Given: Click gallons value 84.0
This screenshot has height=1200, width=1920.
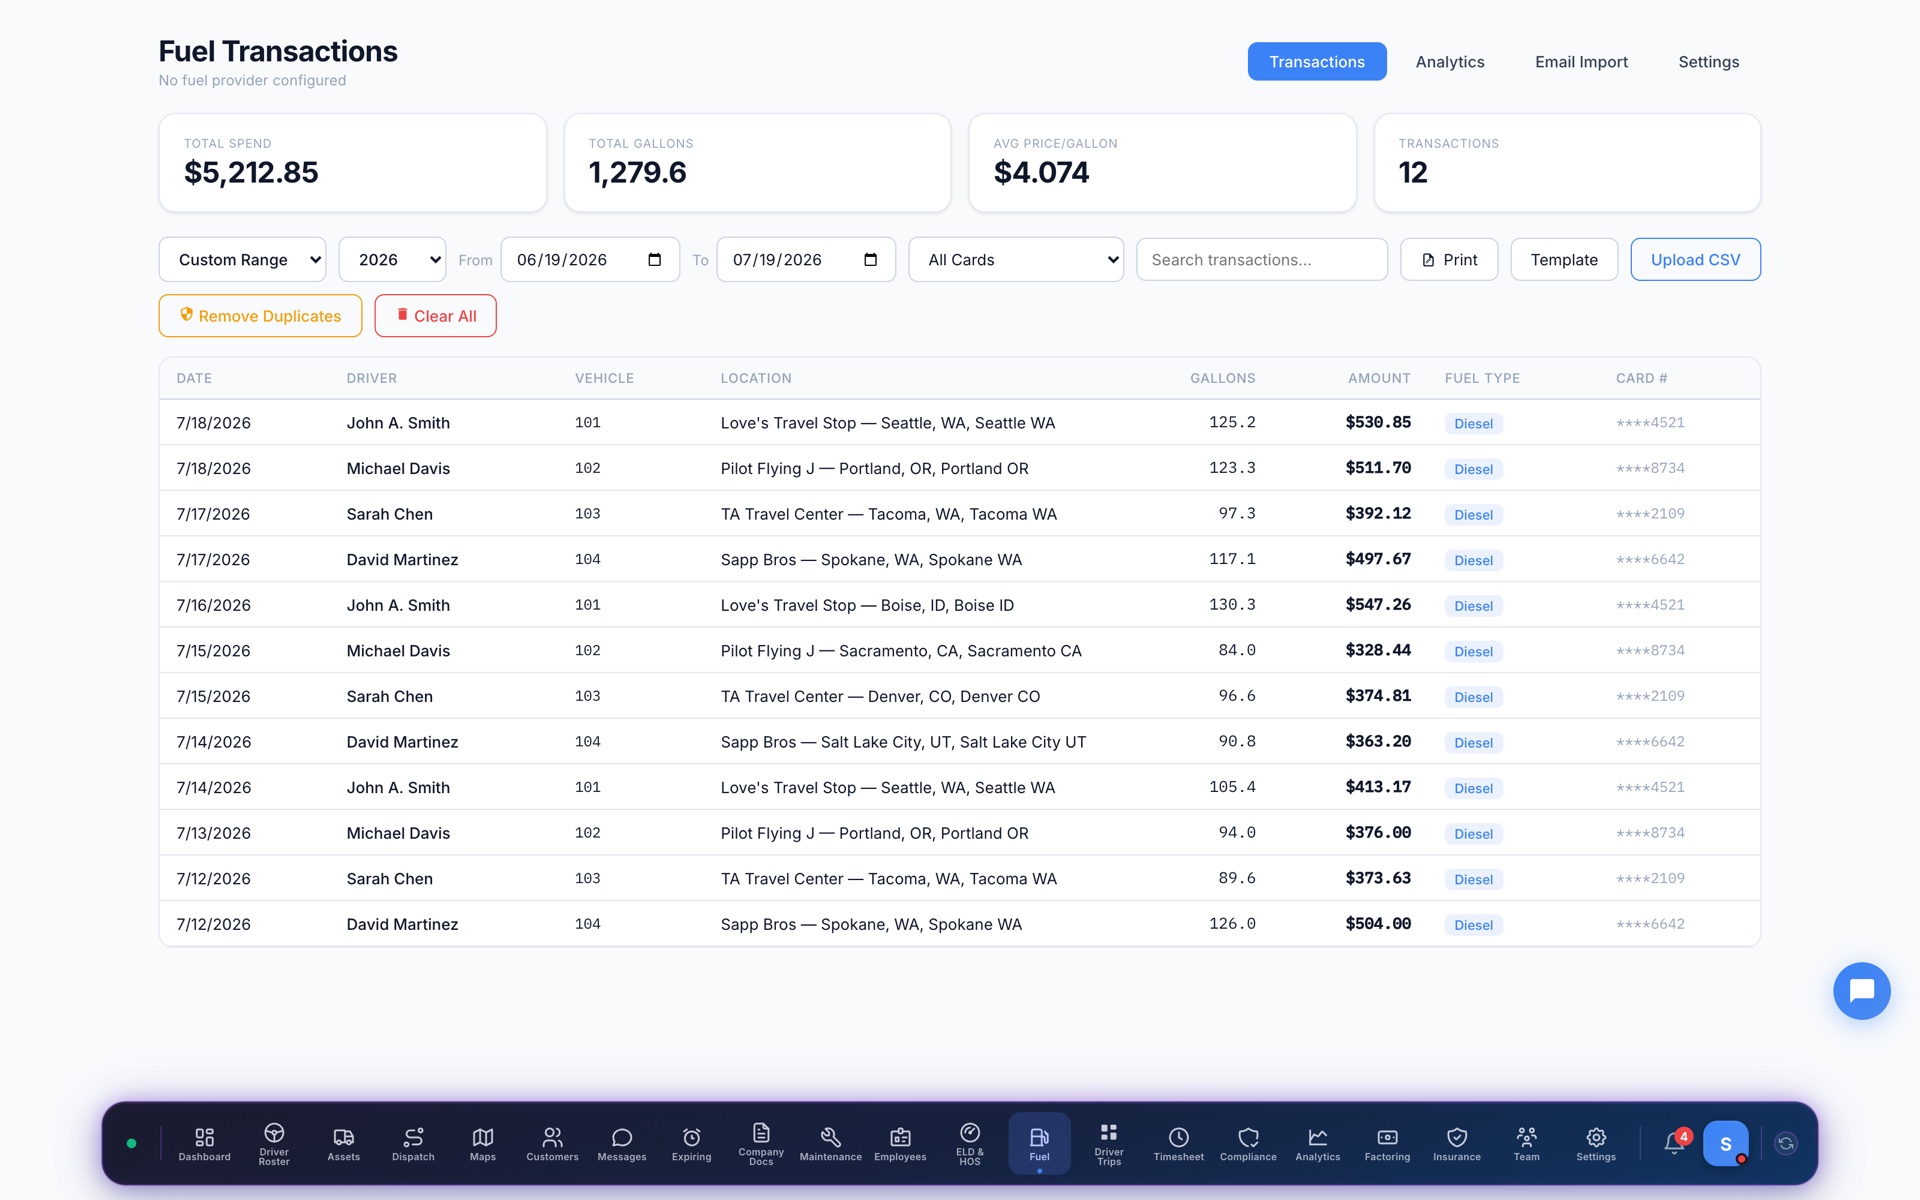Looking at the screenshot, I should click(x=1237, y=651).
